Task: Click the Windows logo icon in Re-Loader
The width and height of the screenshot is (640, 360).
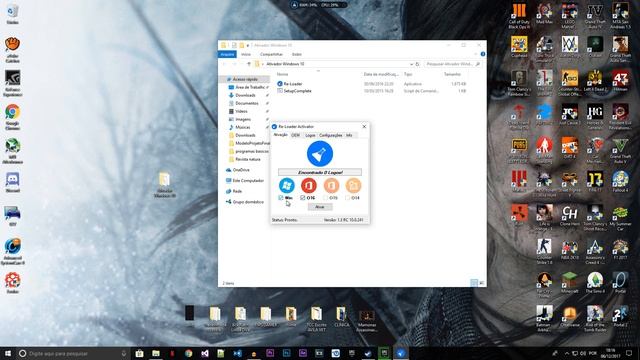Action: [x=287, y=185]
